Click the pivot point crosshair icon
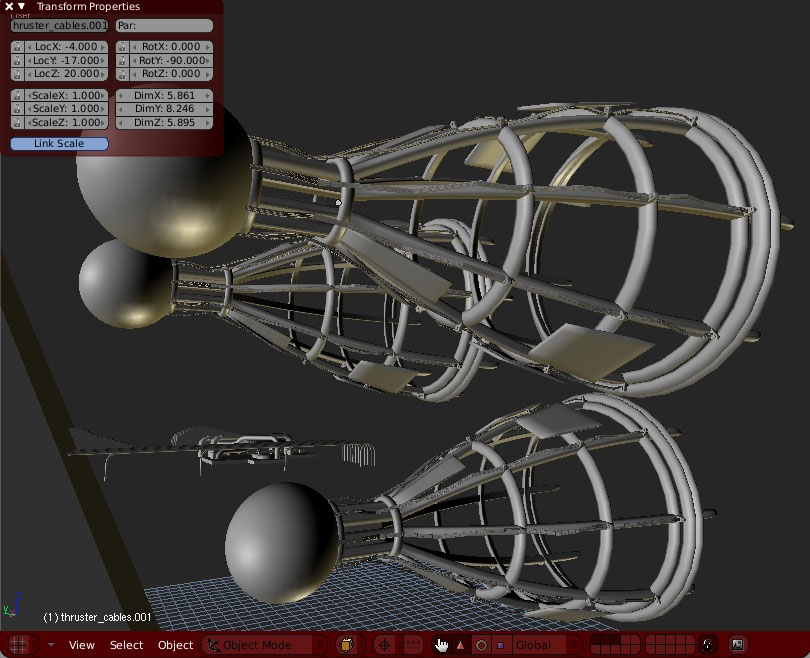This screenshot has height=658, width=810. click(x=384, y=645)
